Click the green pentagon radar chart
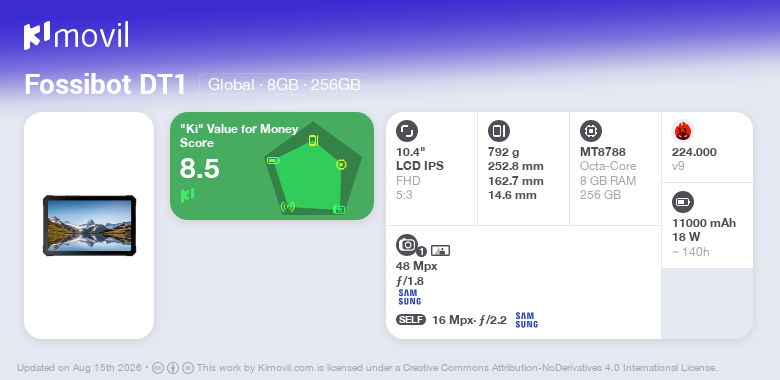Image resolution: width=780 pixels, height=380 pixels. click(x=313, y=169)
